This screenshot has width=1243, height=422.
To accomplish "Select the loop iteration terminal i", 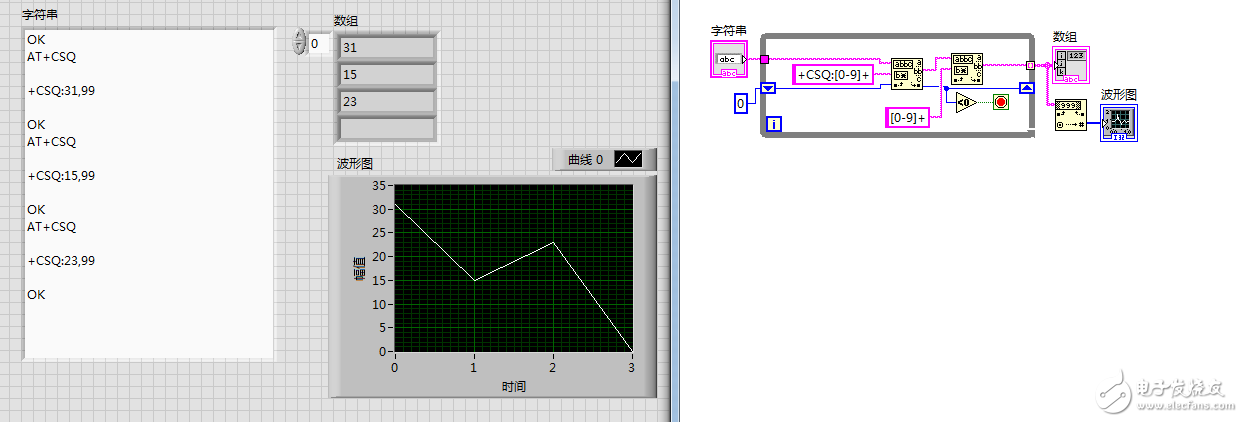I will tap(773, 125).
